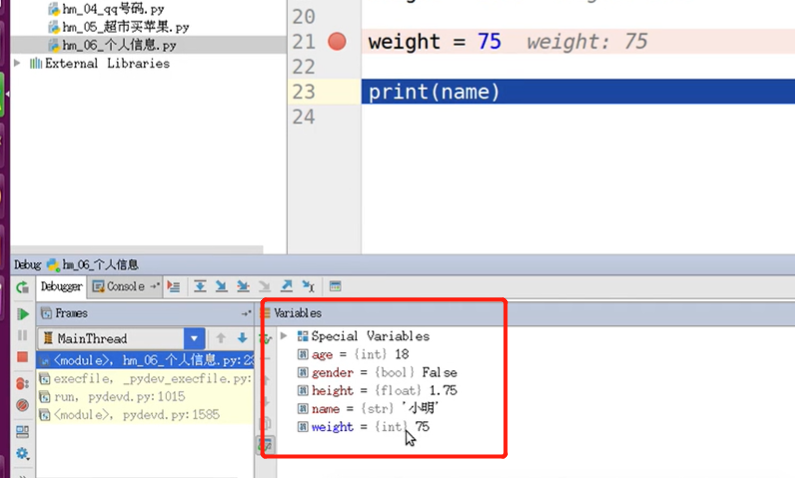Step into the function call

pyautogui.click(x=222, y=286)
